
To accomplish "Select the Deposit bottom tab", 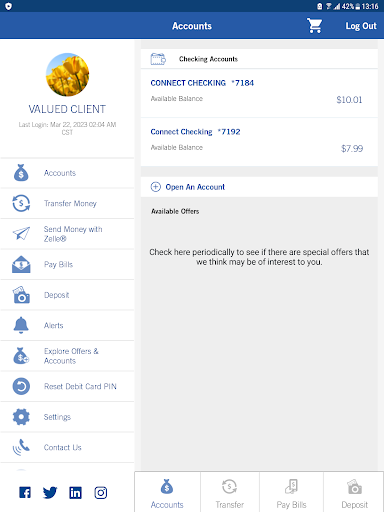I will 354,493.
